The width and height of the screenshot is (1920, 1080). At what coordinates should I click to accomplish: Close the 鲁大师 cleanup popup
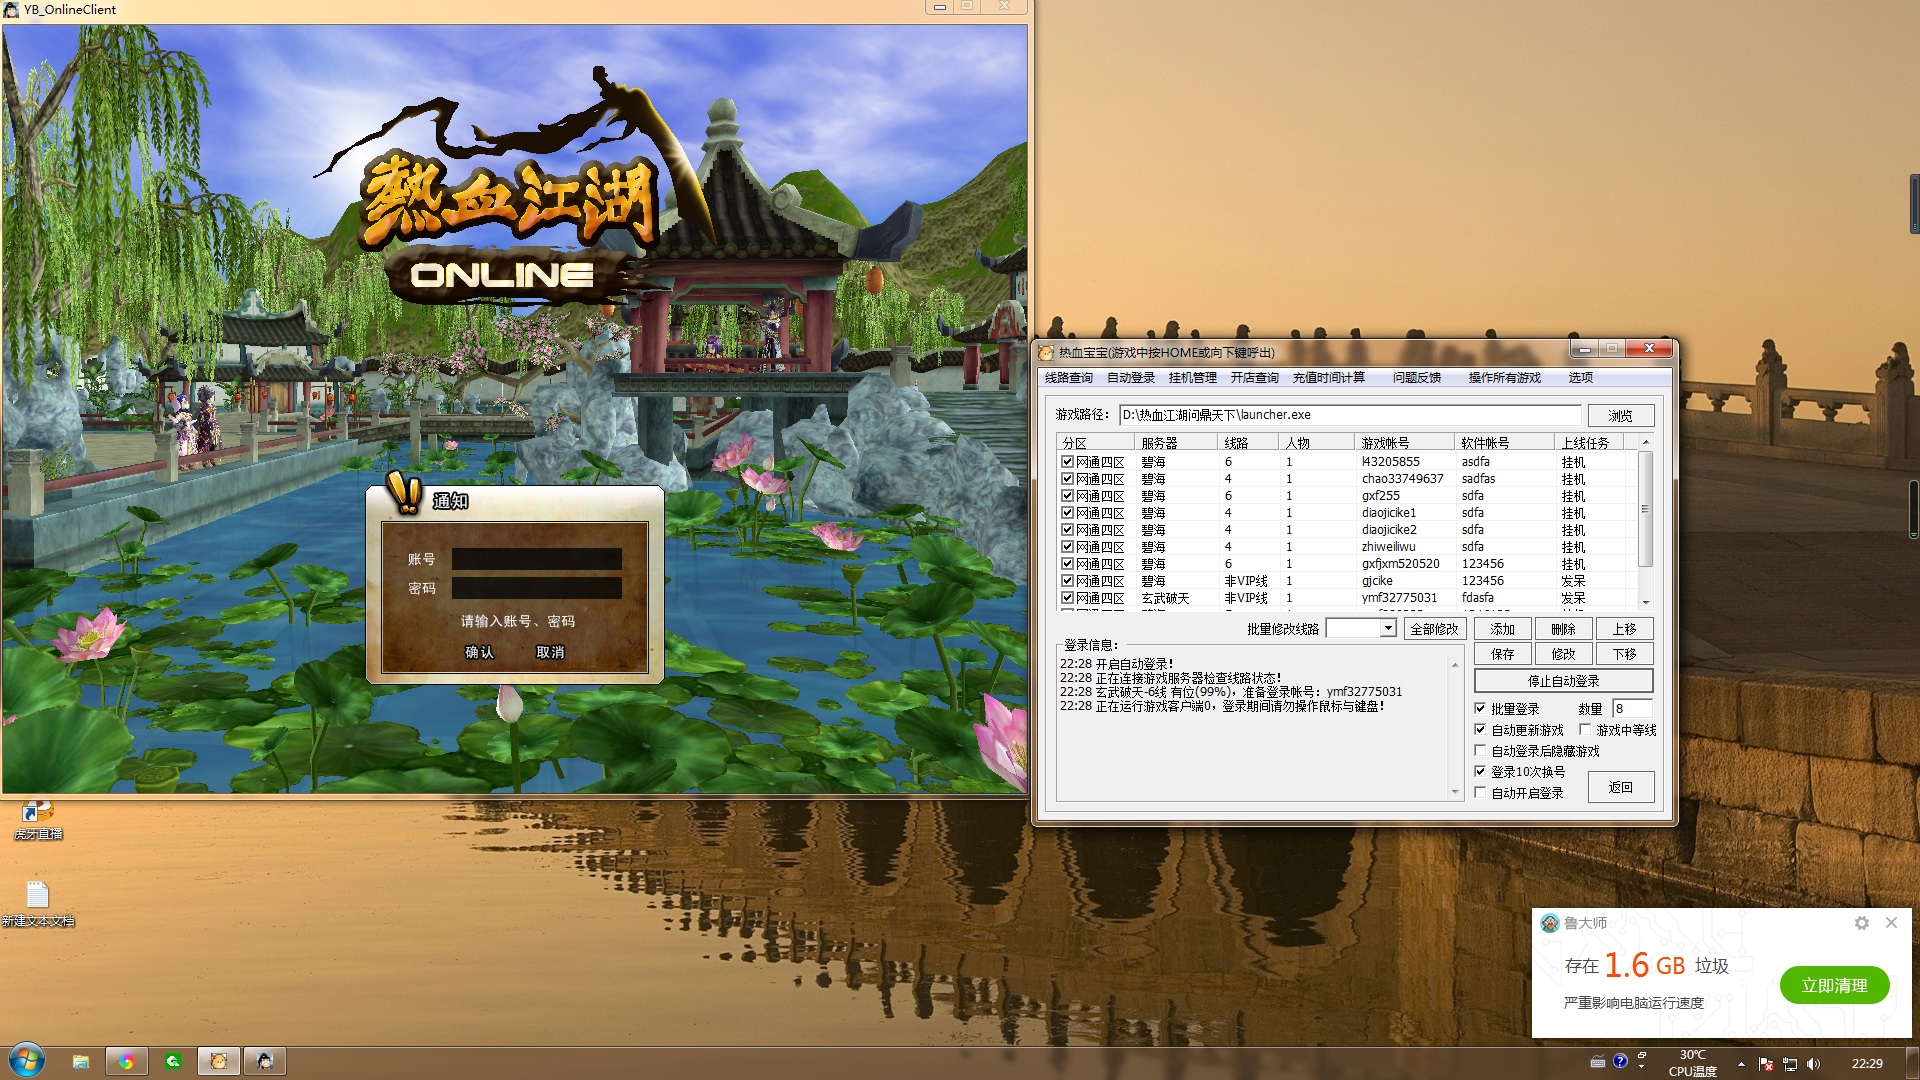pyautogui.click(x=1891, y=922)
